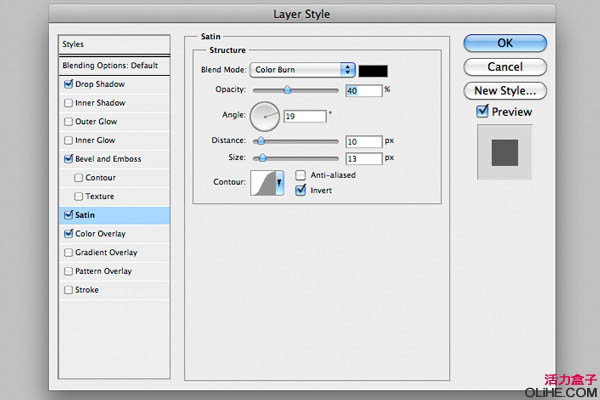
Task: Click the Opacity slider handle
Action: coord(287,90)
